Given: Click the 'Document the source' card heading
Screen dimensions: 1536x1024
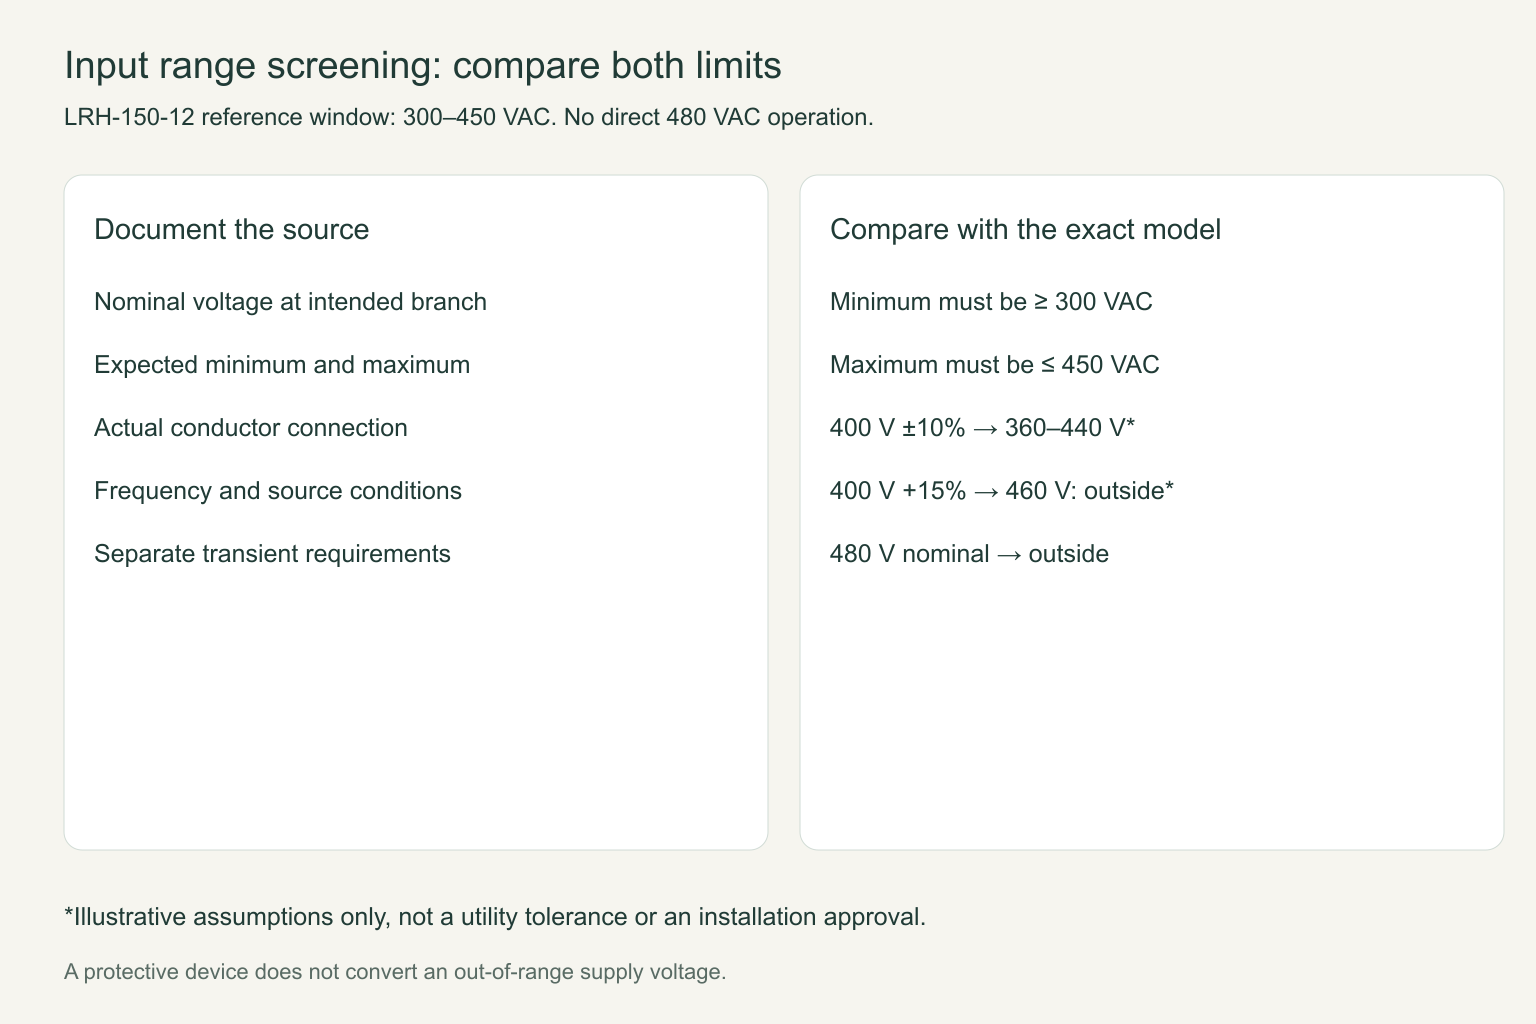Looking at the screenshot, I should click(232, 229).
